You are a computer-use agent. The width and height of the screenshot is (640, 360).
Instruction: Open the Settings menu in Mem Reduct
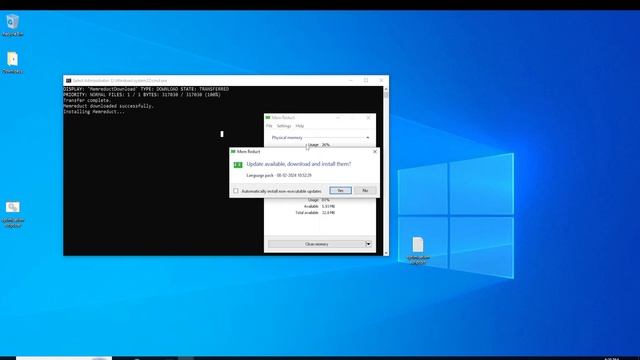(284, 126)
